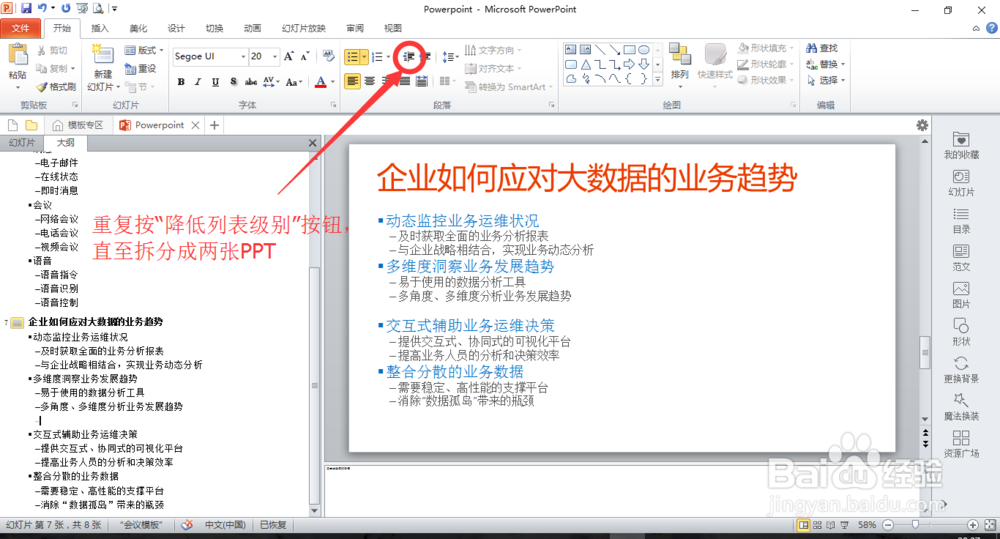Click 魔法换装 in right sidebar
Screen dimensions: 1000x539
[x=961, y=407]
